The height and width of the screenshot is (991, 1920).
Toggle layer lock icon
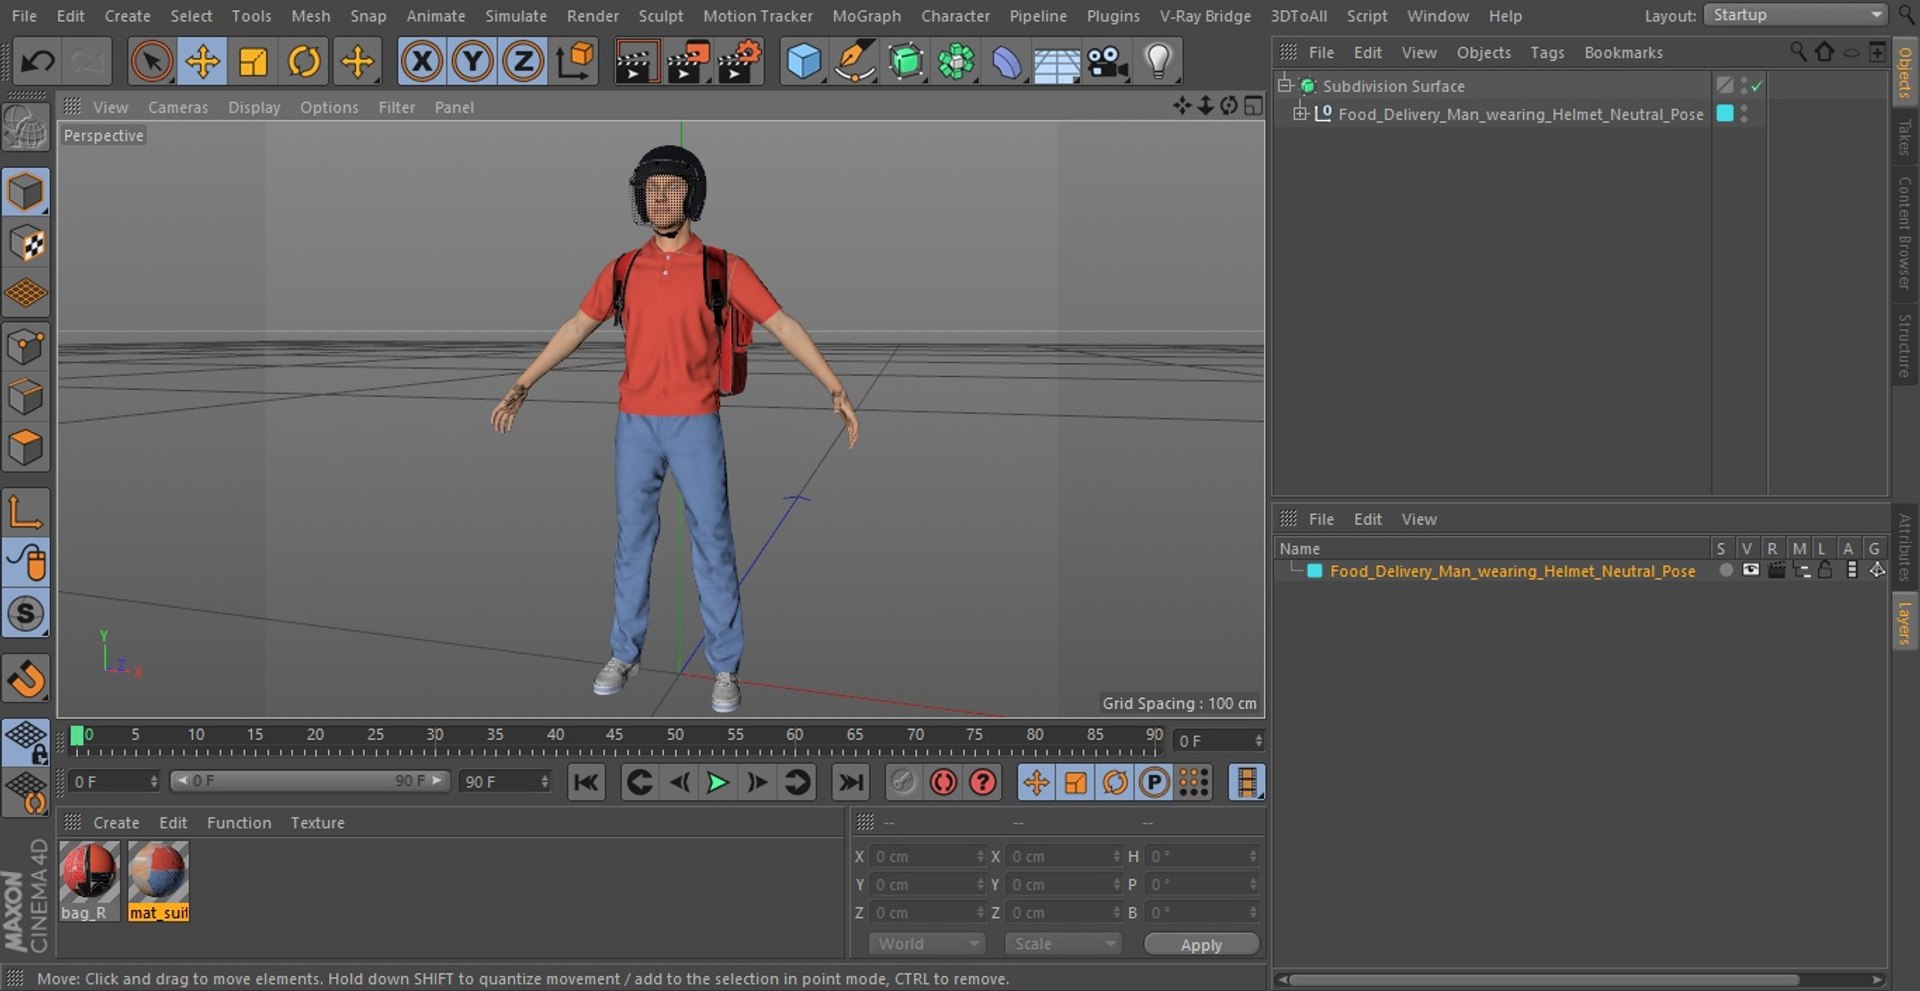[x=1825, y=570]
